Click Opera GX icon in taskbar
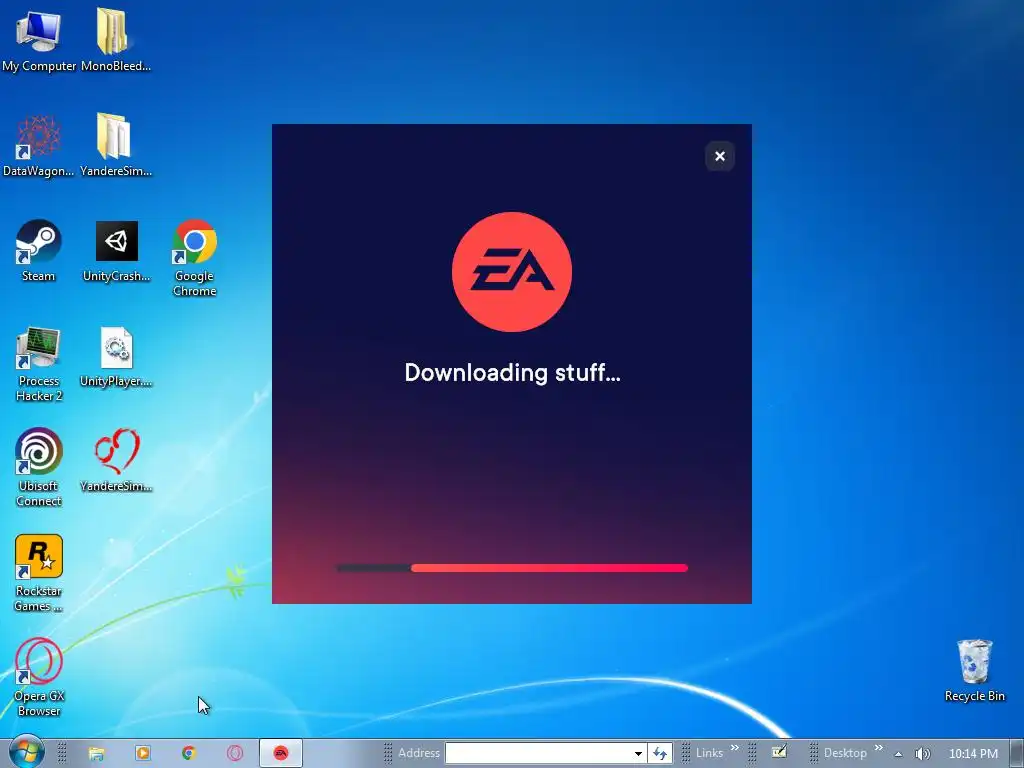 [235, 753]
